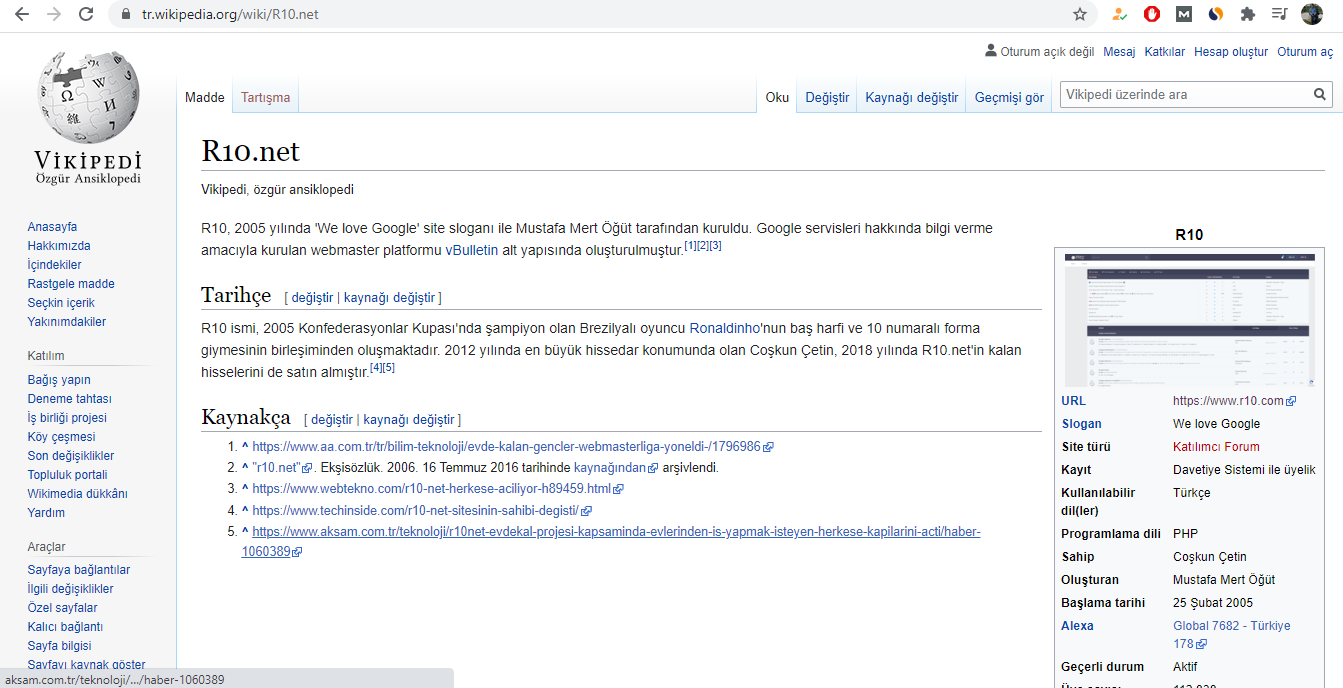Open Sayfaya bağlantılar link
This screenshot has height=688, width=1343.
coord(78,570)
